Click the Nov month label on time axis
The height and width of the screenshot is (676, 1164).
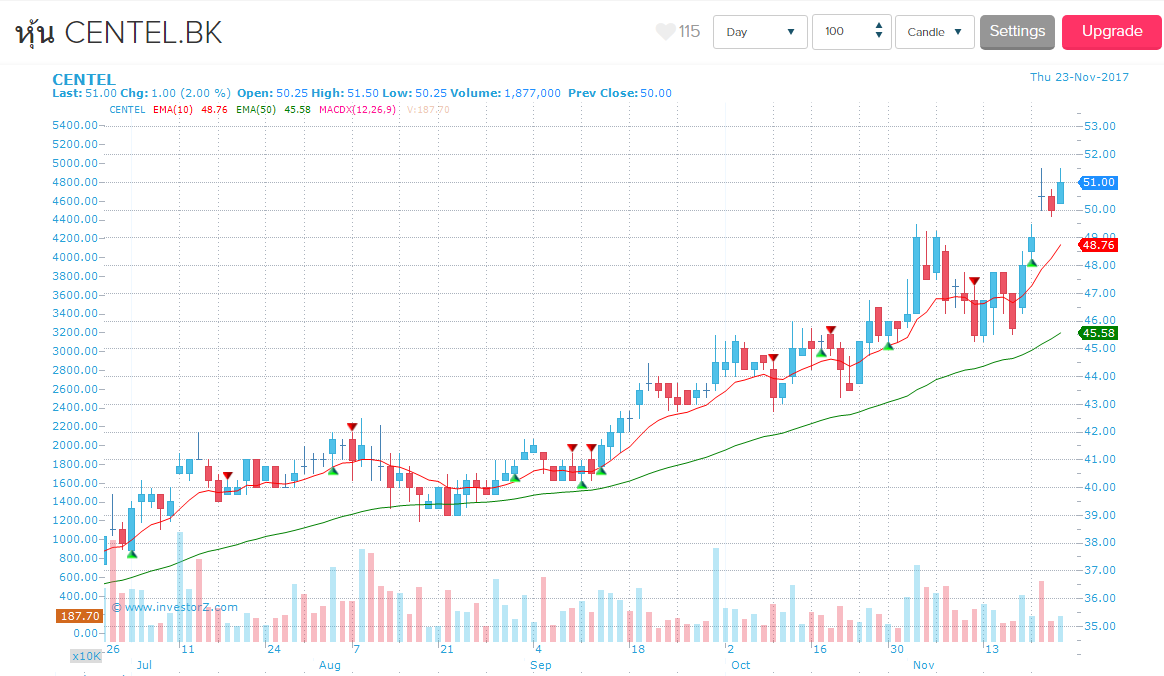pyautogui.click(x=923, y=665)
